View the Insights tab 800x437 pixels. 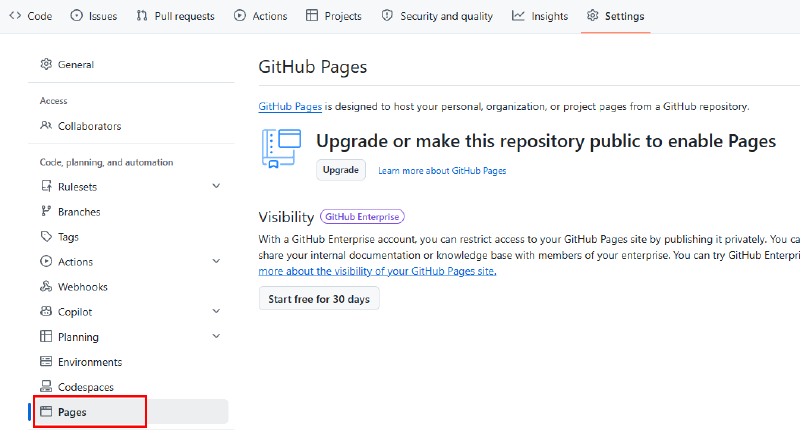(540, 16)
